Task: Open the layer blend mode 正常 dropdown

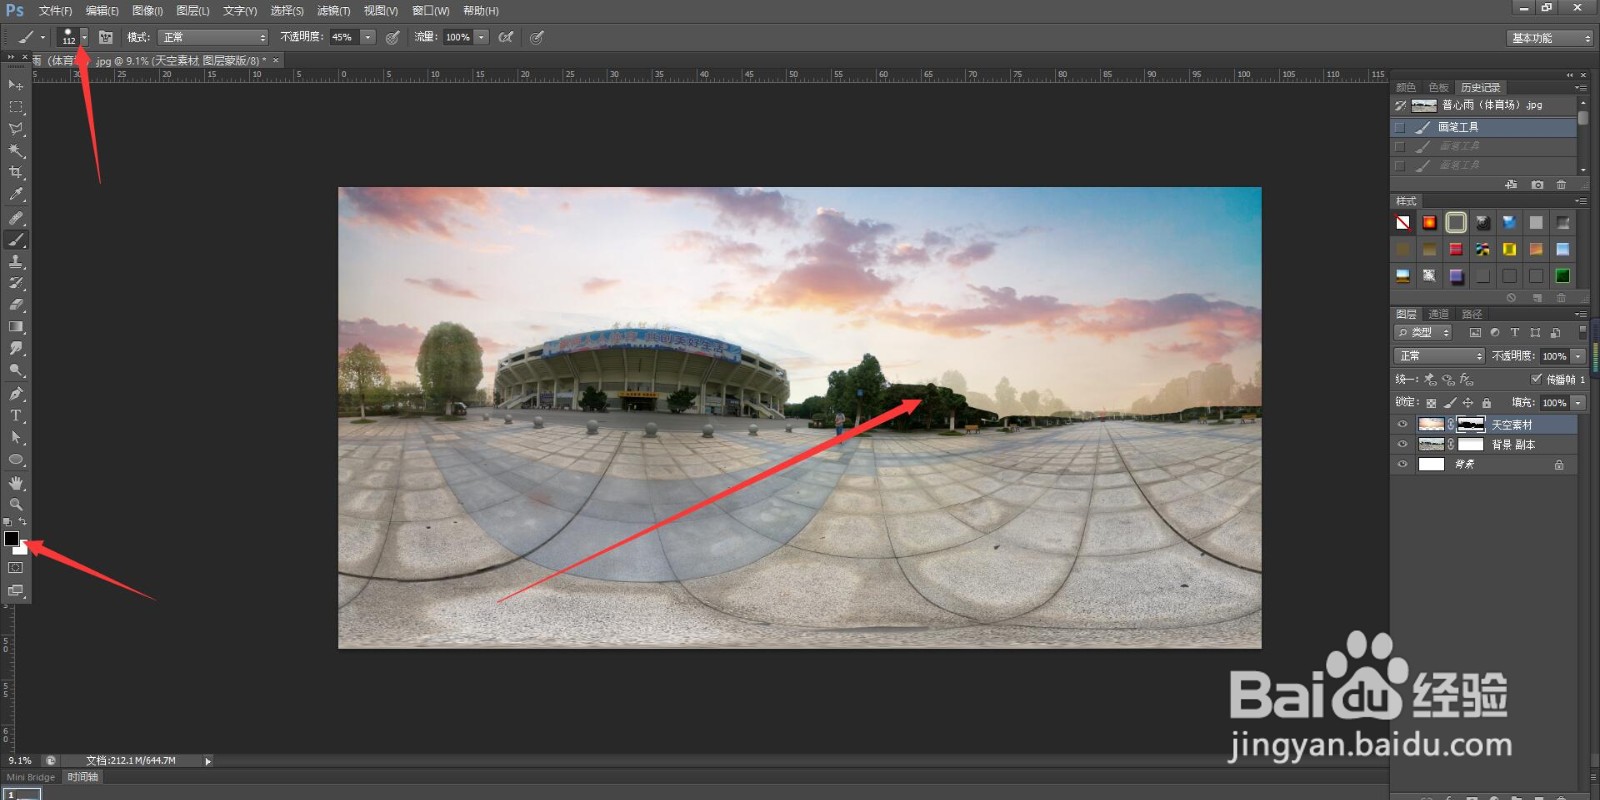Action: [1440, 356]
